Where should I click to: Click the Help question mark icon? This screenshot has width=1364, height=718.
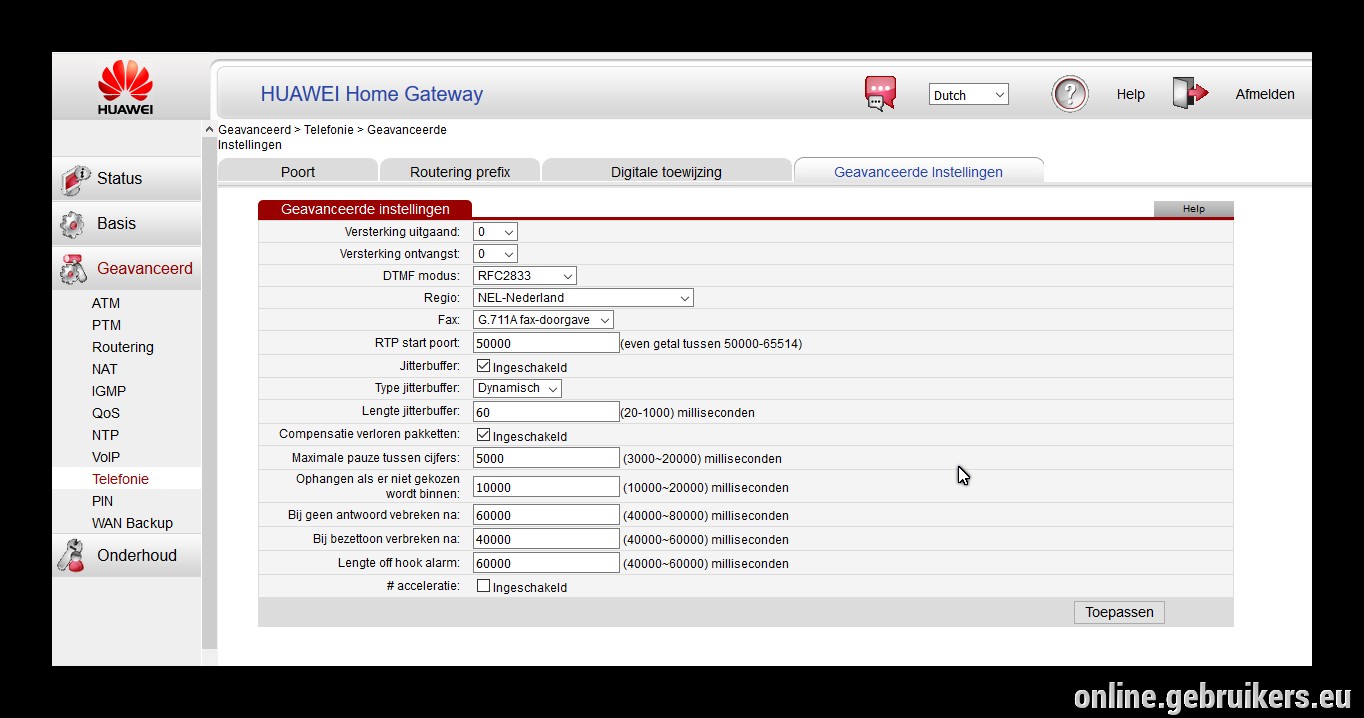[1070, 94]
